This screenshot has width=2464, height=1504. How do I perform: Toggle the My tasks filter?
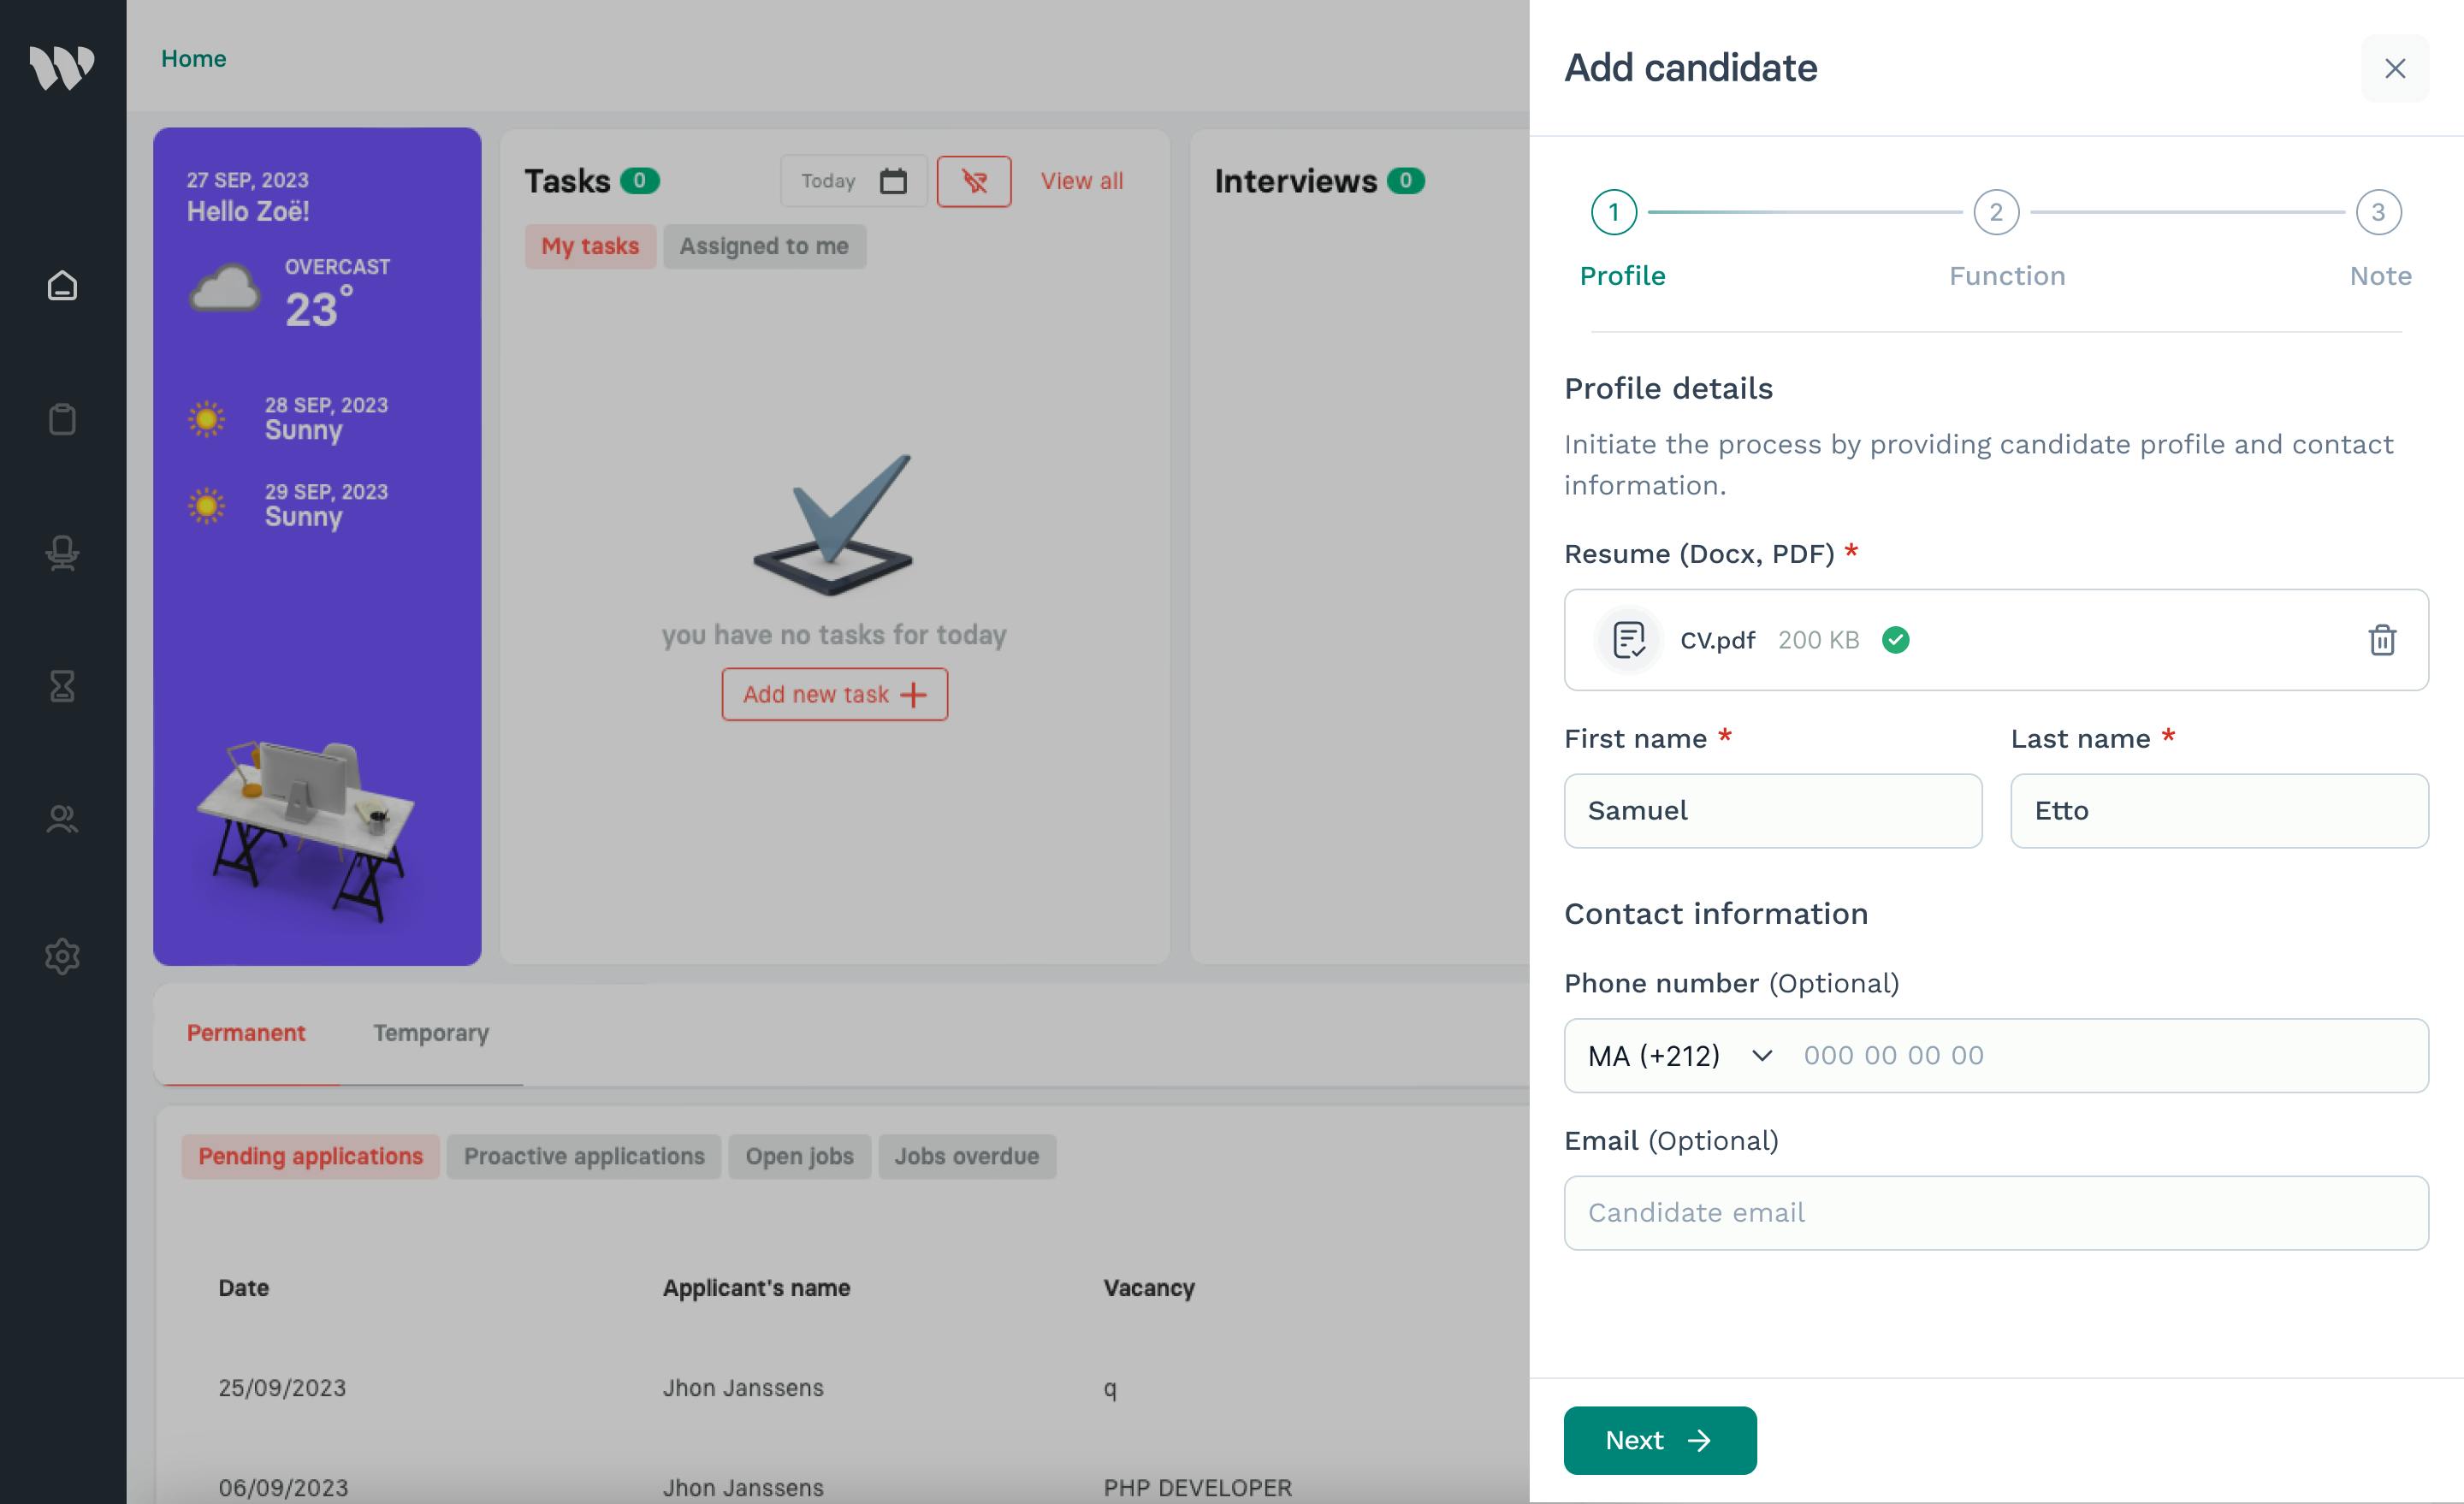point(589,246)
